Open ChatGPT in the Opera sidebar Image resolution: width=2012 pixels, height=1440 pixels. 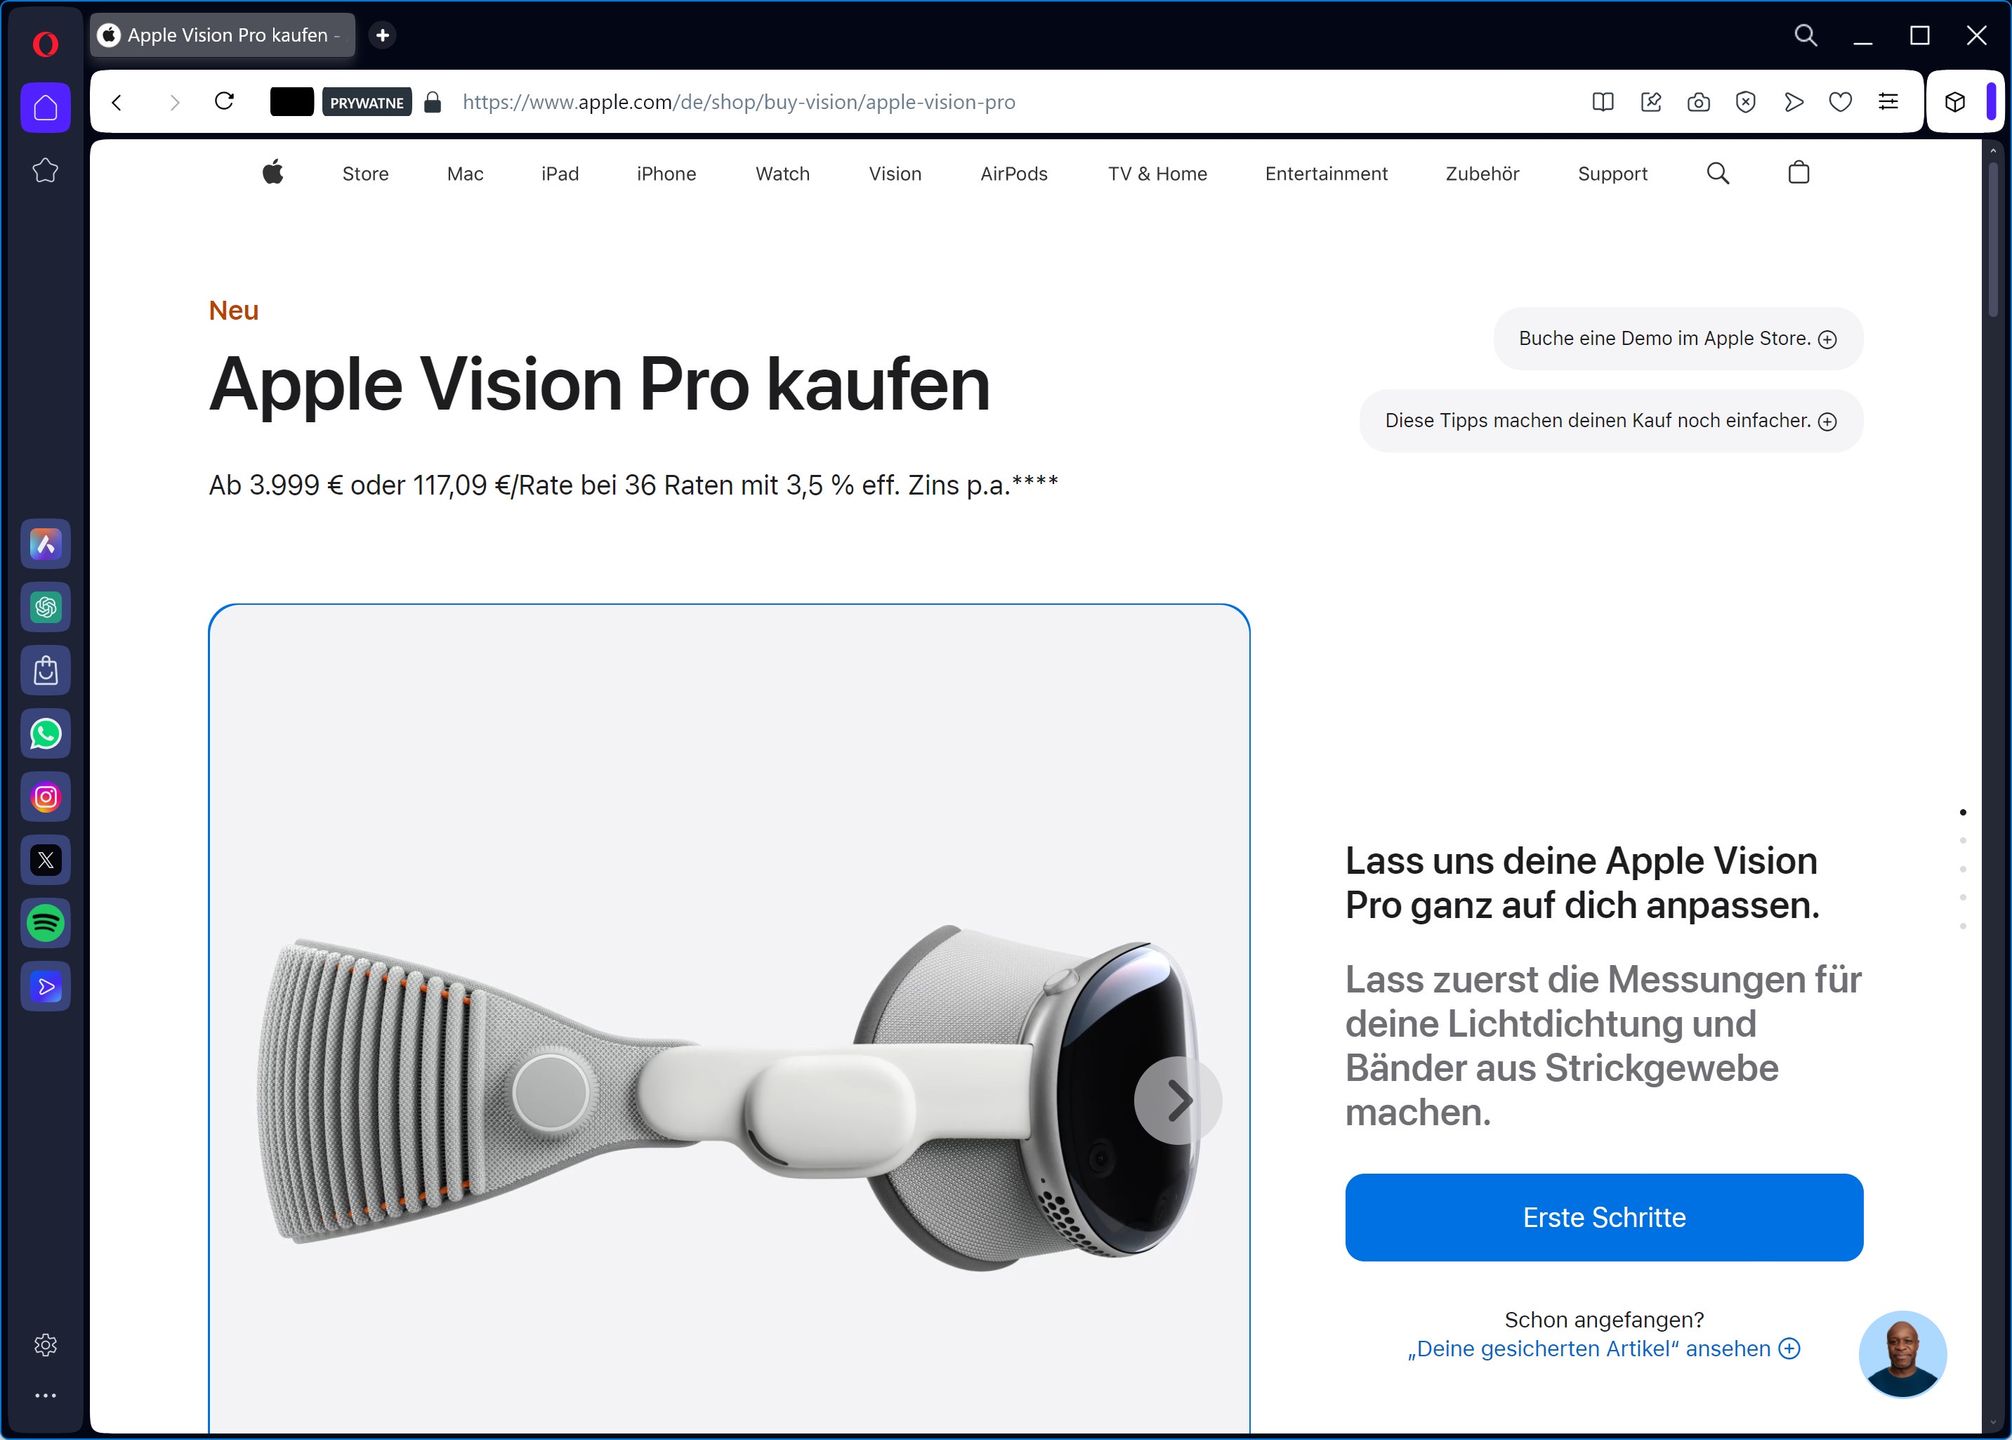click(x=46, y=607)
